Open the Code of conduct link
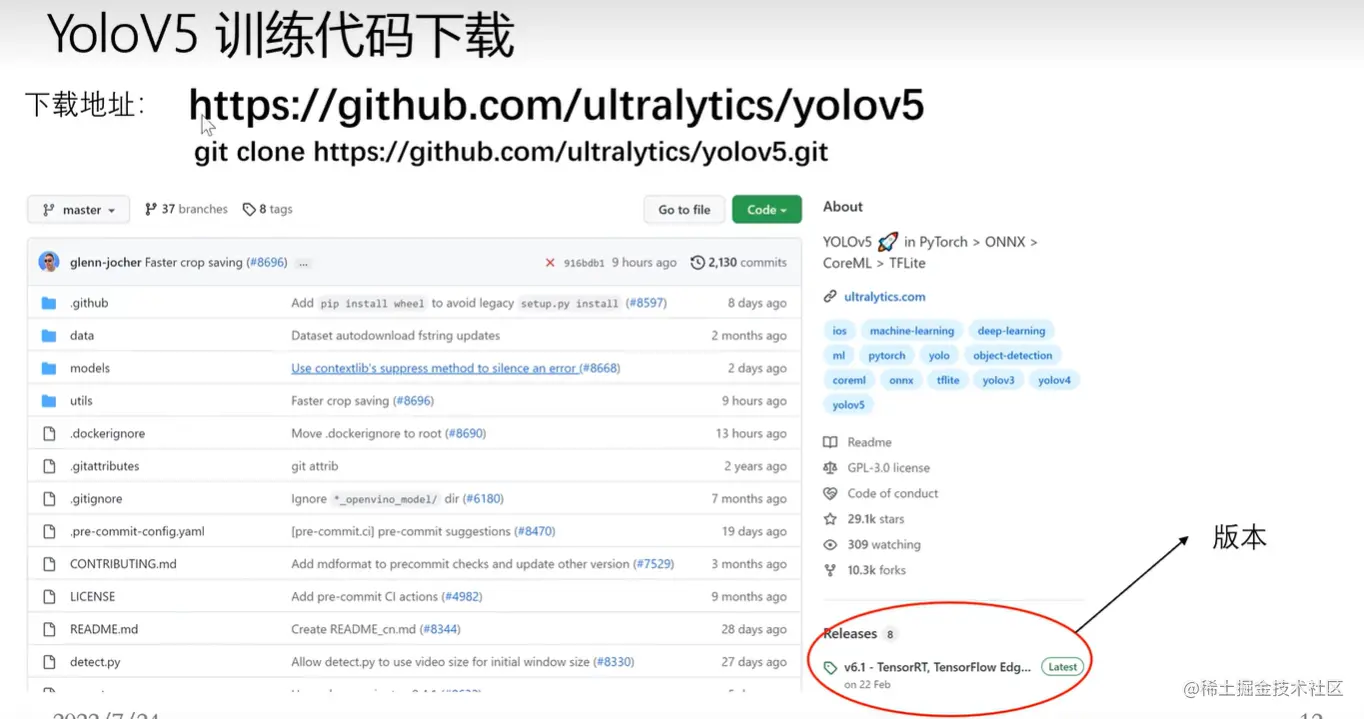Viewport: 1364px width, 719px height. (x=893, y=494)
